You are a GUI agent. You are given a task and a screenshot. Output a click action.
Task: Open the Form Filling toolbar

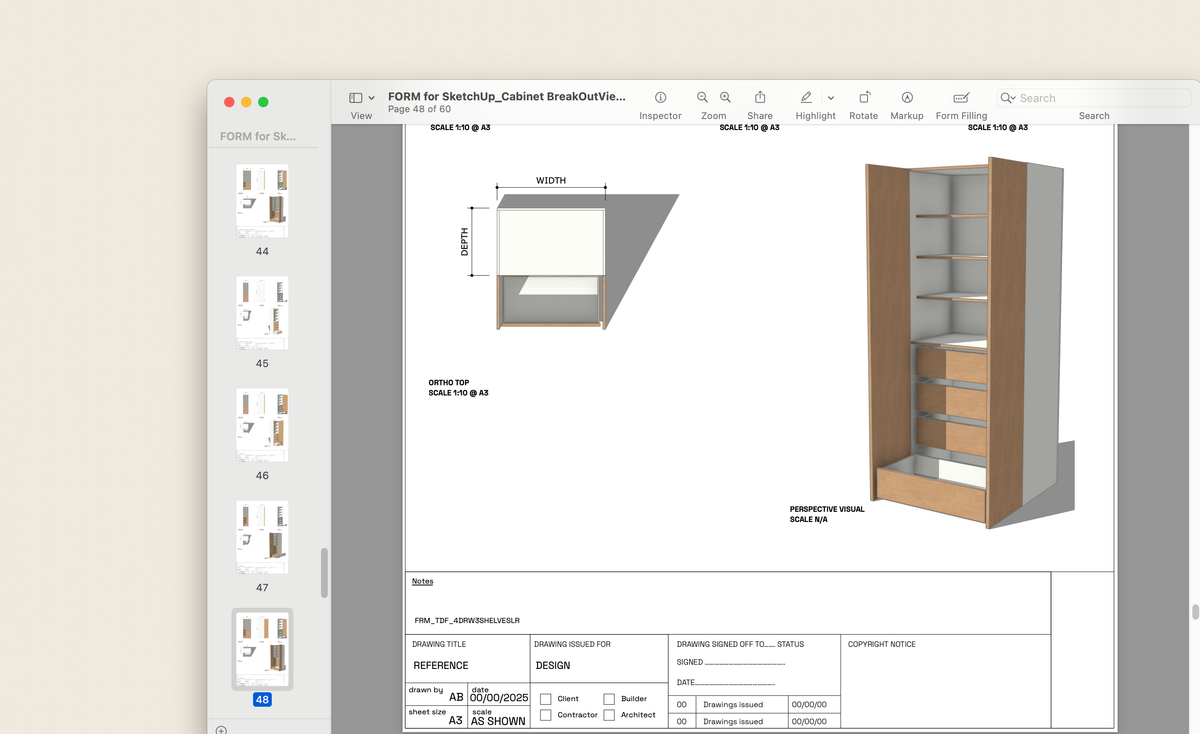point(961,98)
